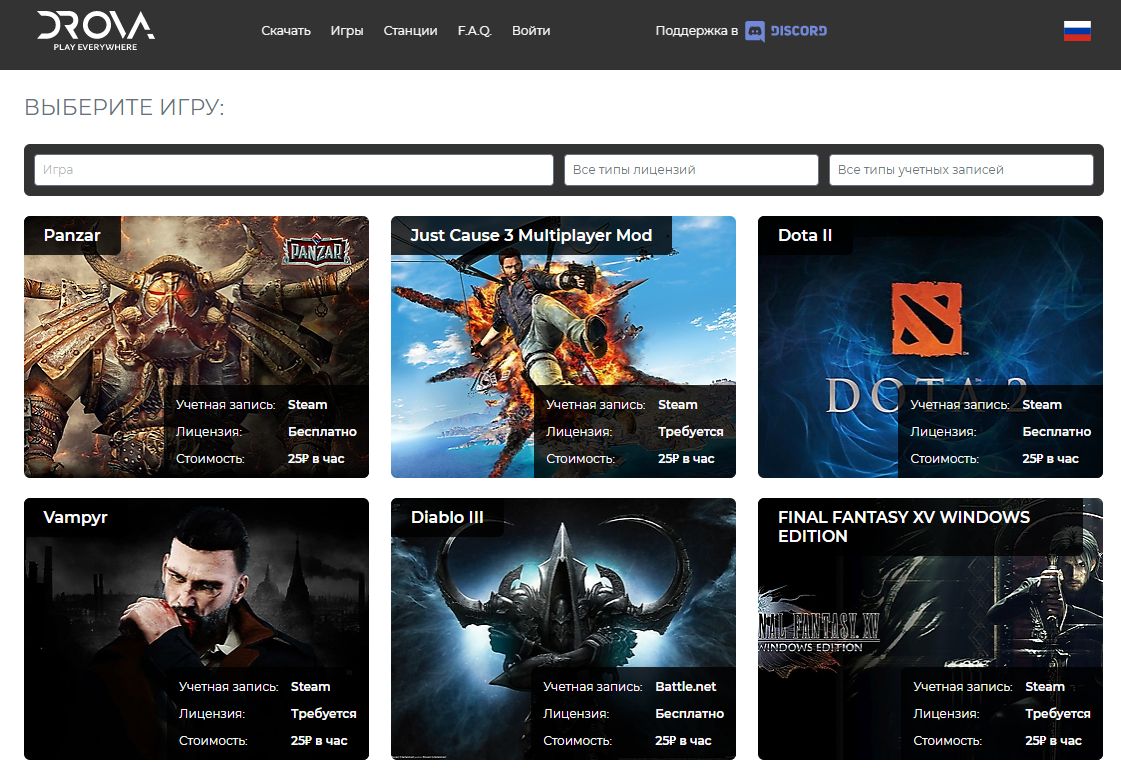The height and width of the screenshot is (768, 1121).
Task: Click 25₽ в час price on Just Cause 3
Action: pyautogui.click(x=686, y=459)
